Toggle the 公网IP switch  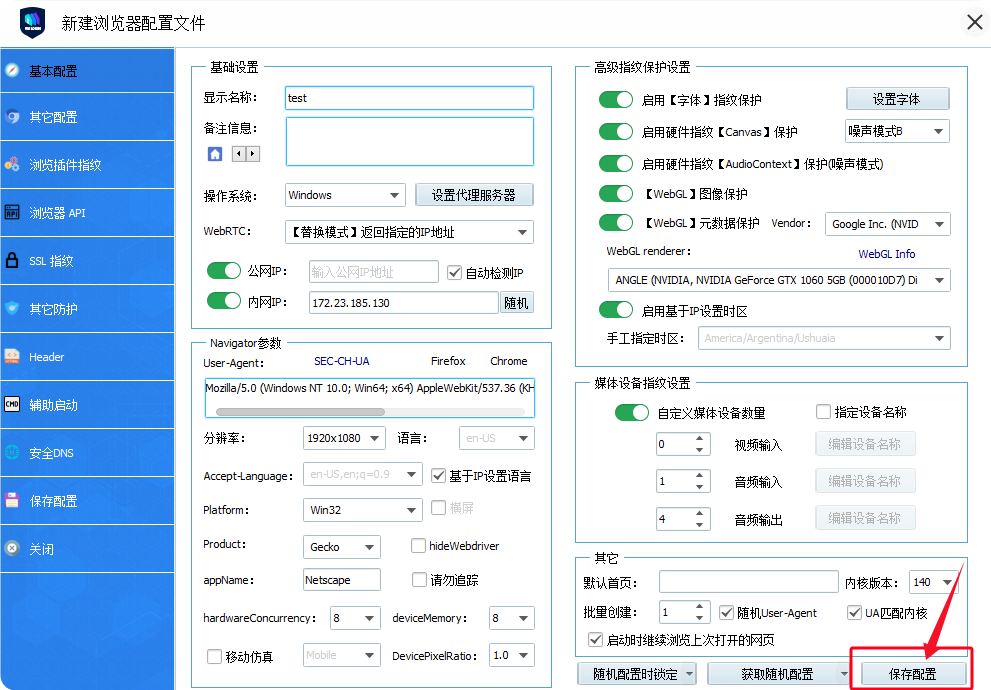224,272
